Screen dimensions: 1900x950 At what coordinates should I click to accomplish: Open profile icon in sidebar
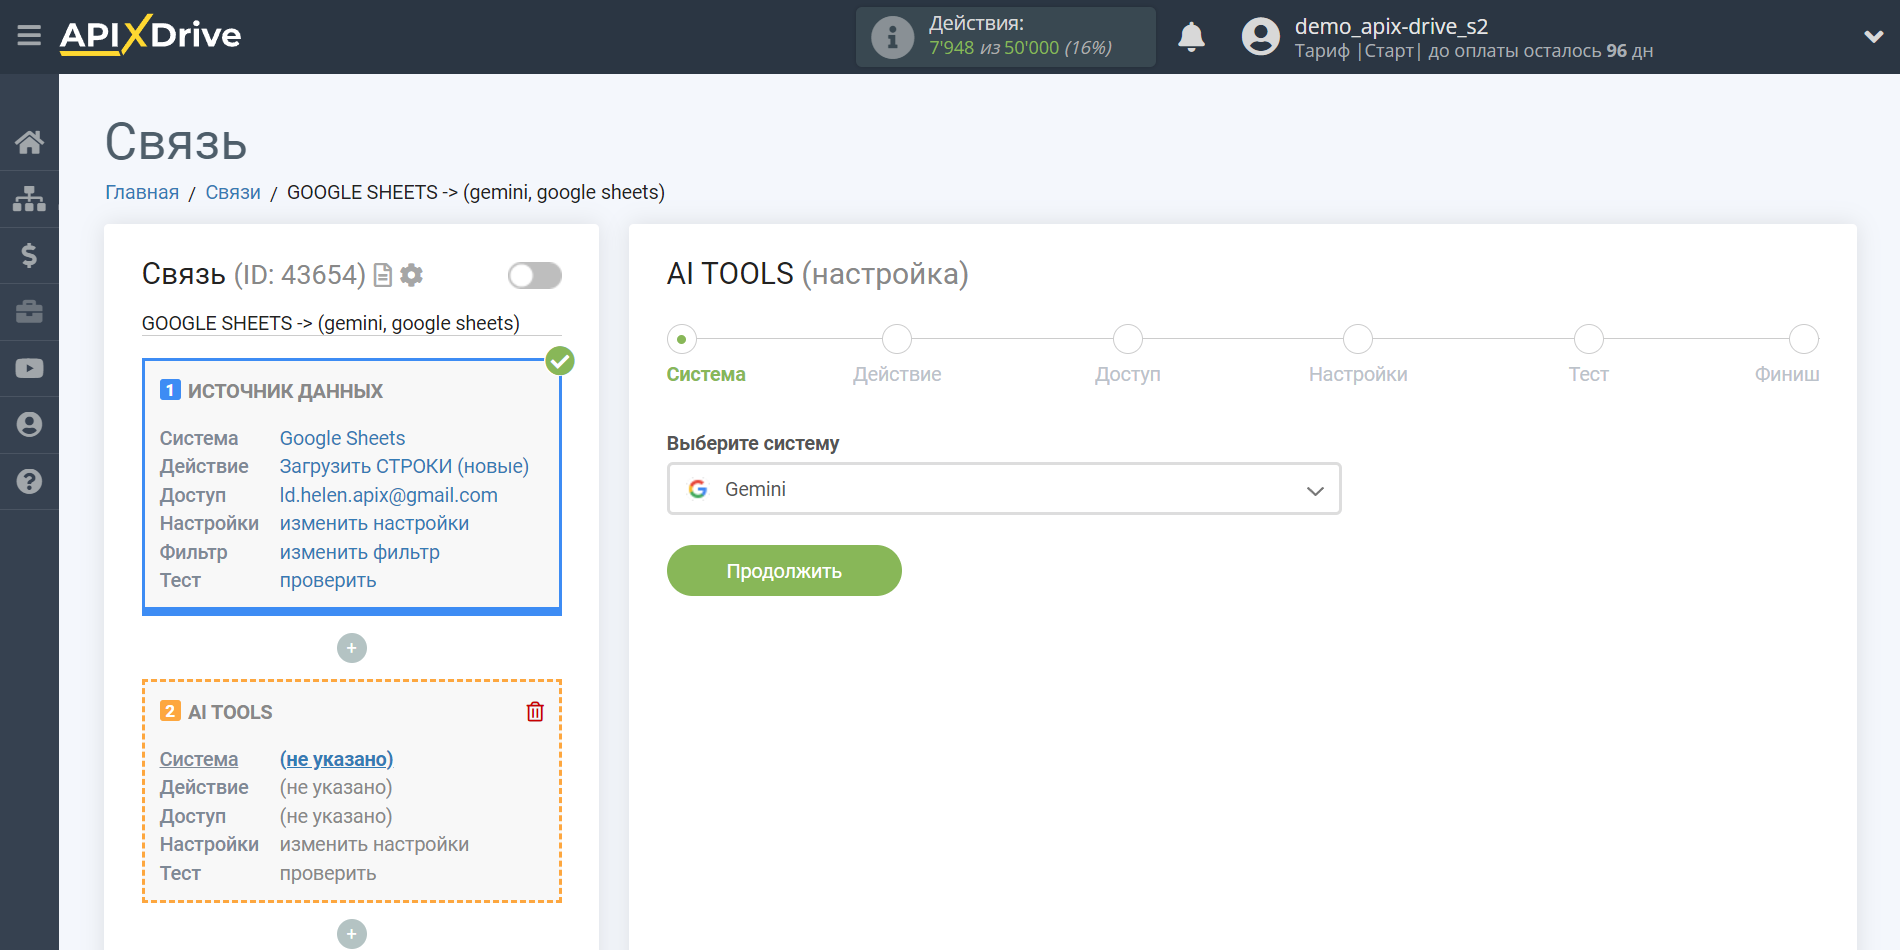click(x=29, y=425)
